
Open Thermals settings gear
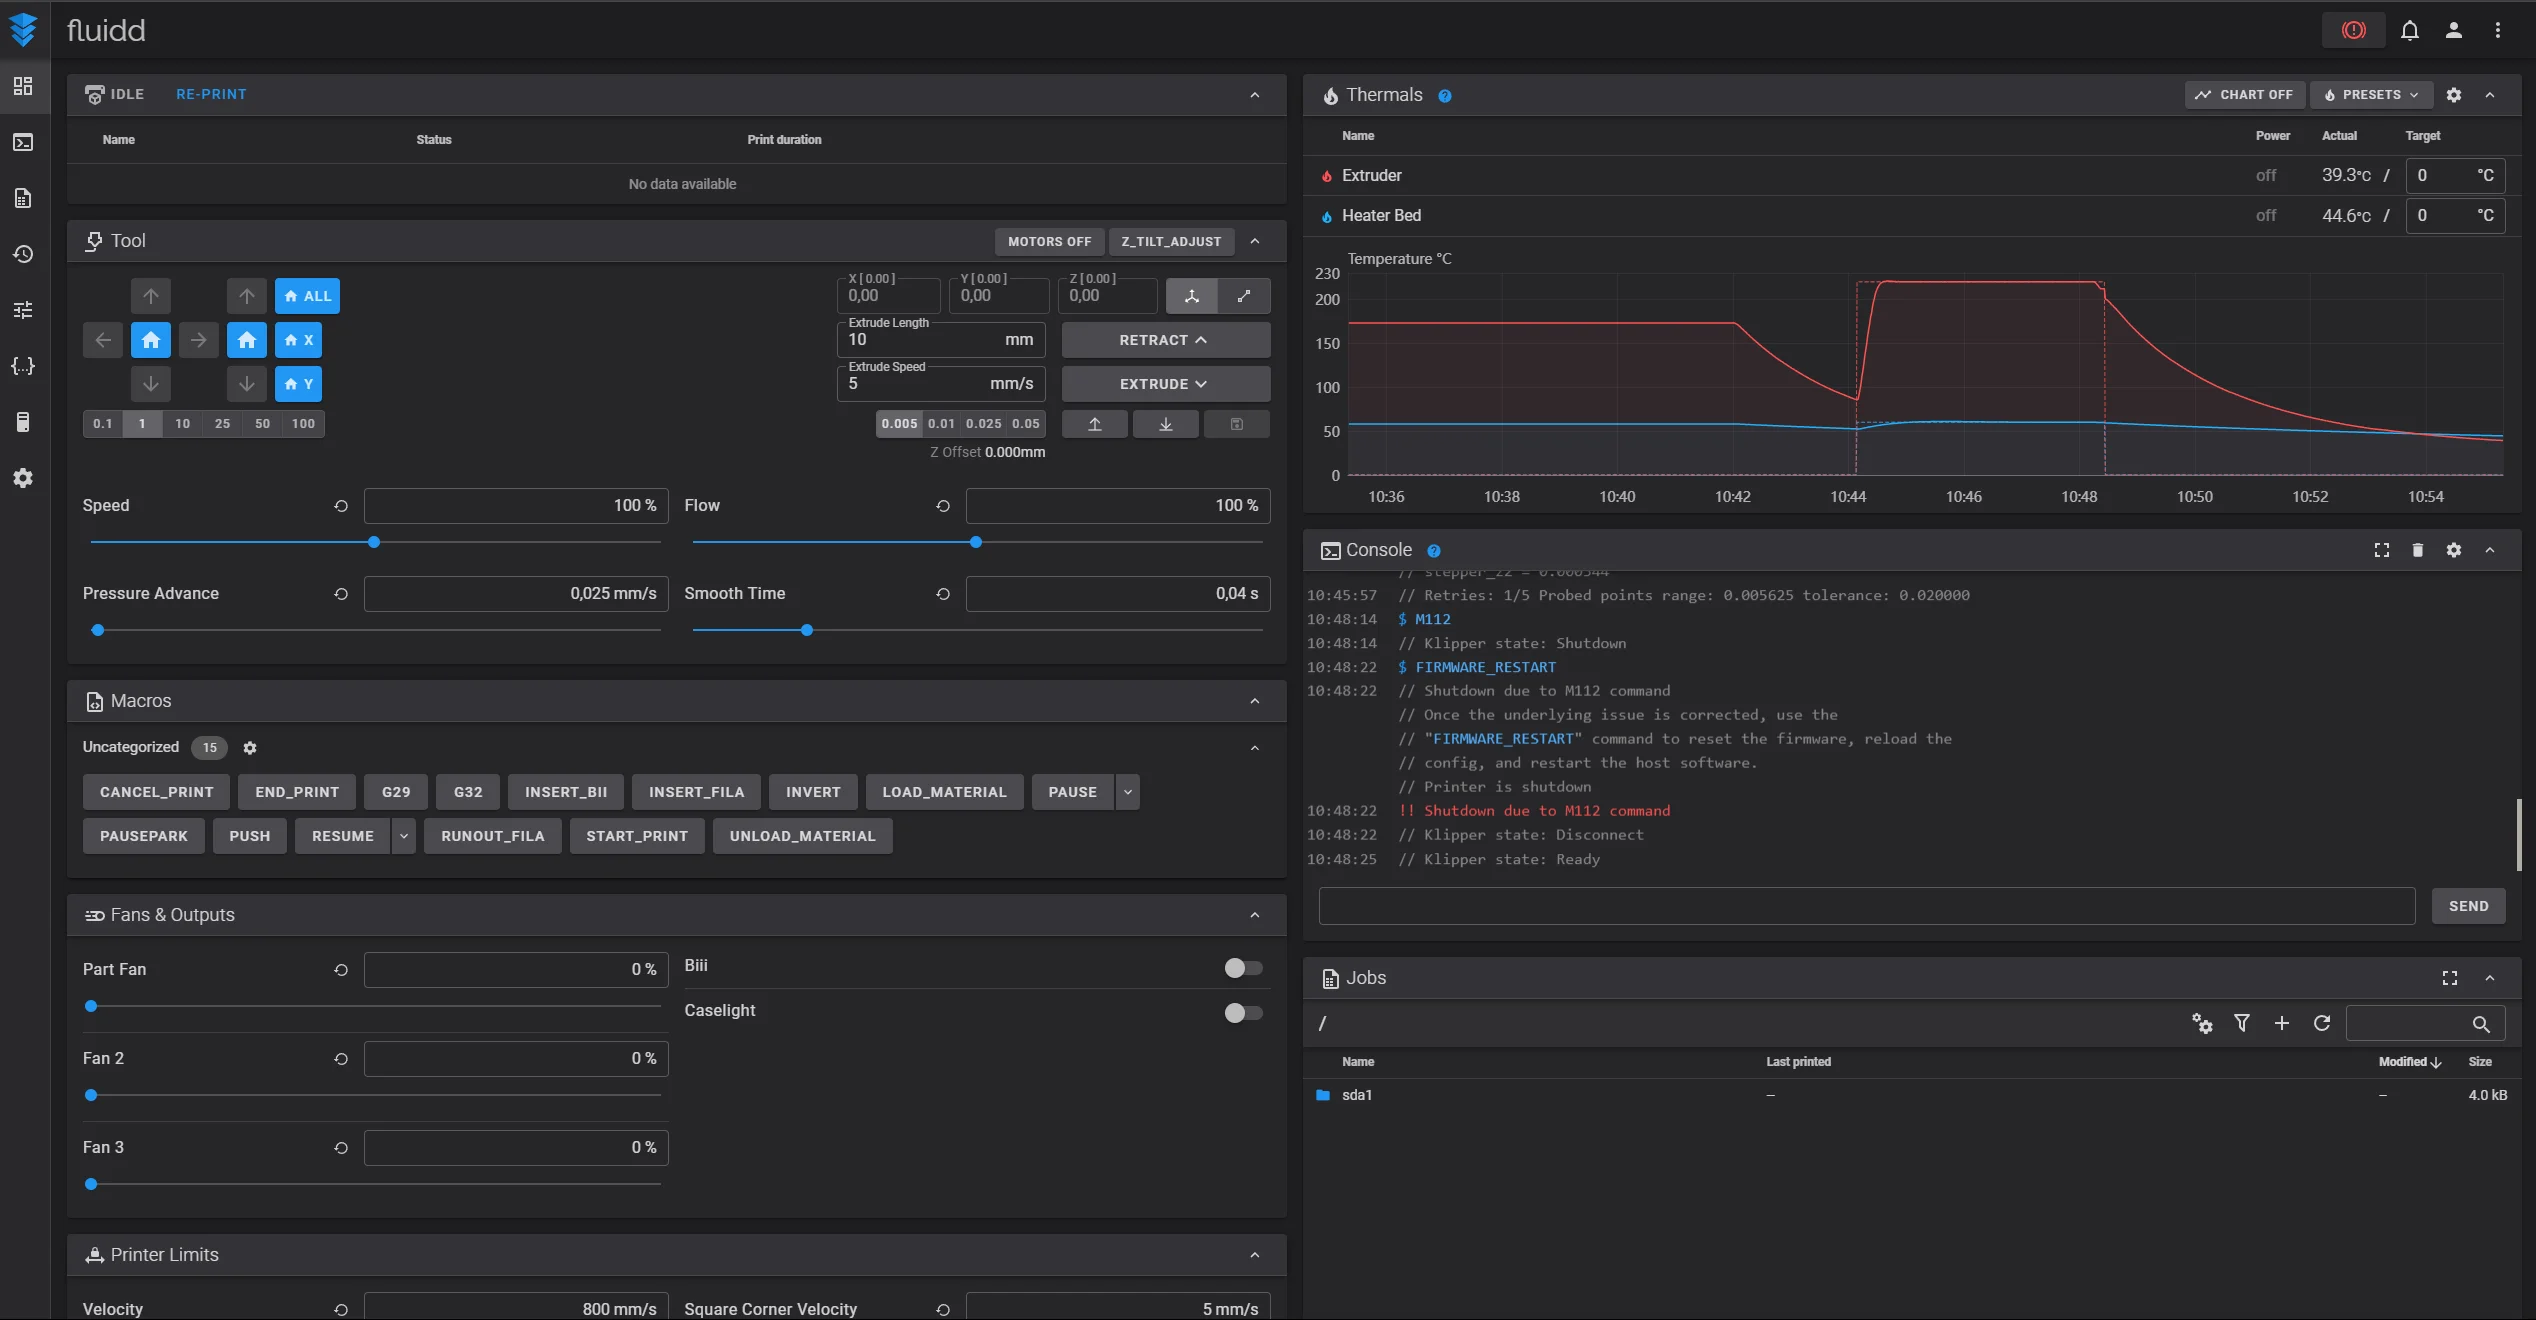tap(2454, 95)
